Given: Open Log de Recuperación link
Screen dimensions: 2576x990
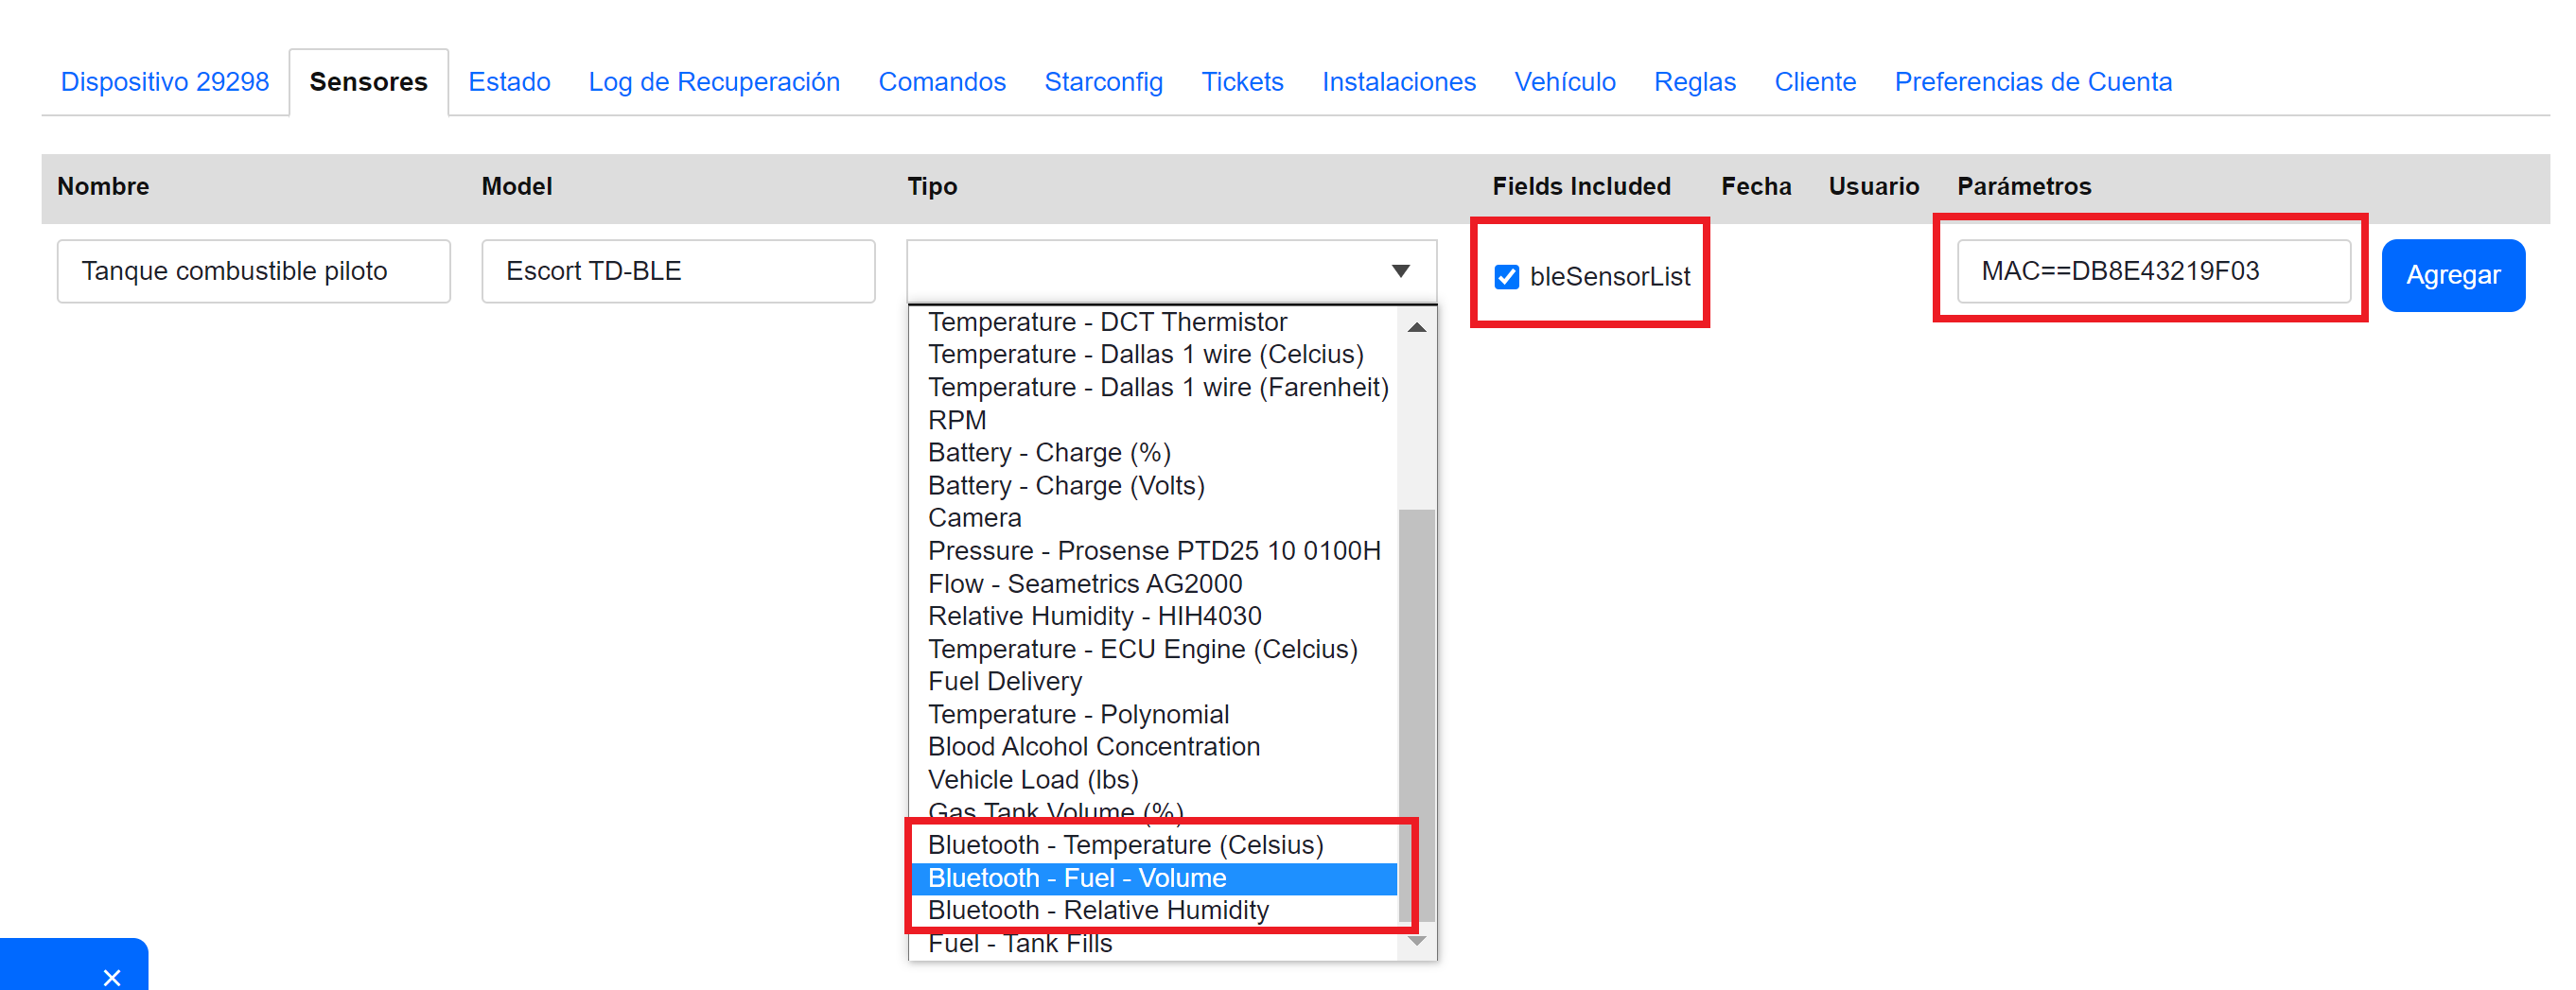Looking at the screenshot, I should coord(714,82).
